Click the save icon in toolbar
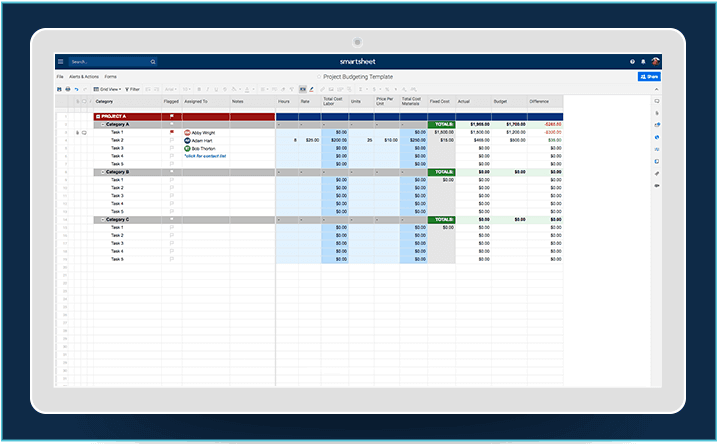718x444 pixels. (59, 89)
